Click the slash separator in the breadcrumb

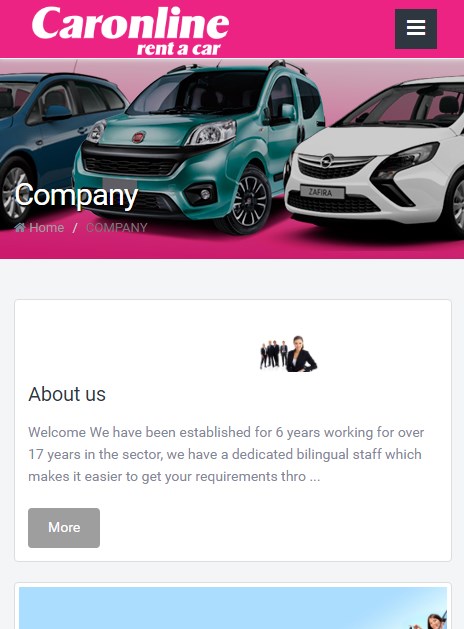pyautogui.click(x=75, y=228)
